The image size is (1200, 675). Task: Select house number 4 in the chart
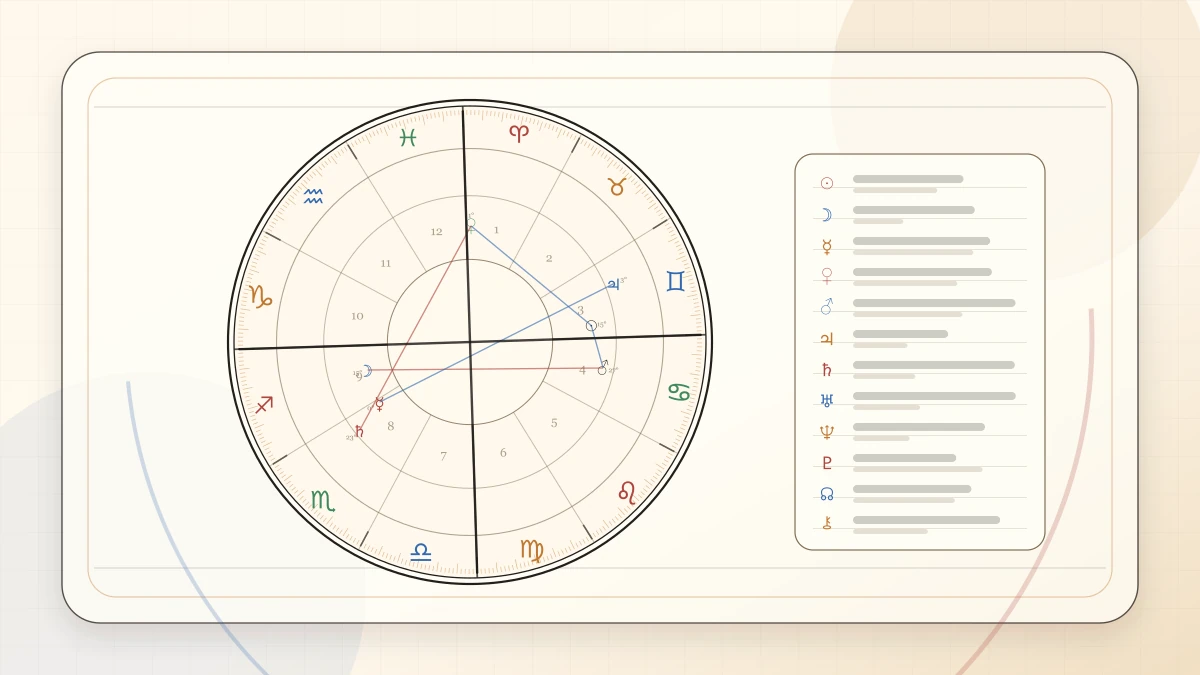tap(582, 370)
